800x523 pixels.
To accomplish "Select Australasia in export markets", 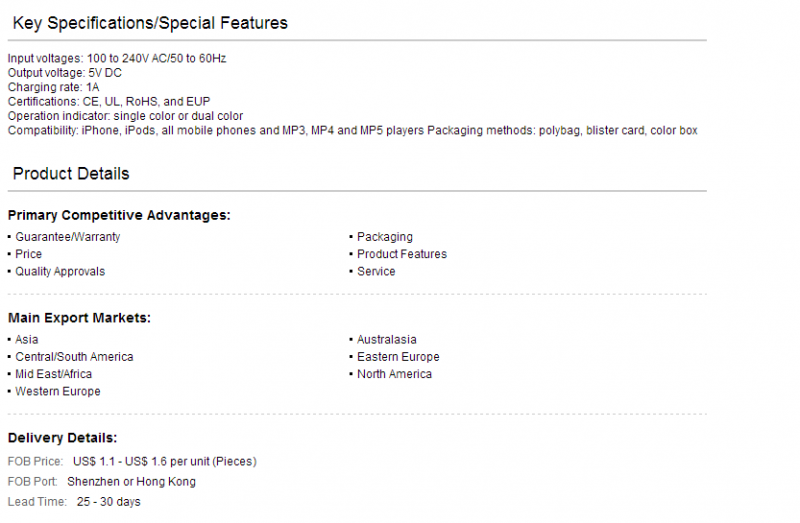I will click(386, 339).
